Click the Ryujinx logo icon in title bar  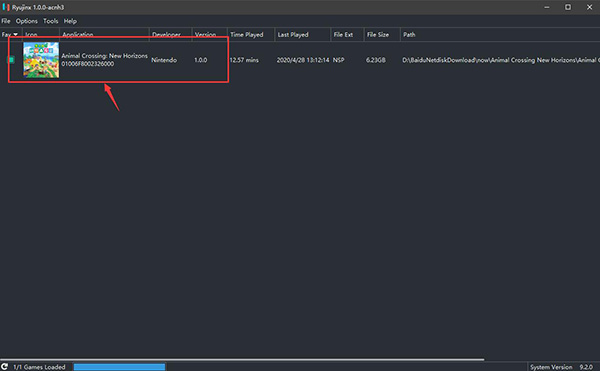6,7
